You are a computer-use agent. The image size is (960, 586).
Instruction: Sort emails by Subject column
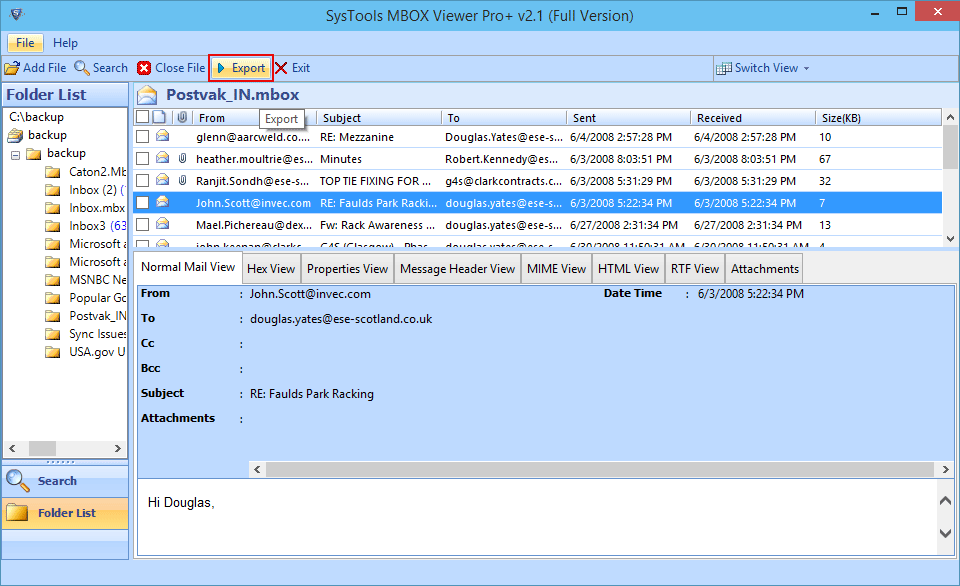tap(379, 118)
